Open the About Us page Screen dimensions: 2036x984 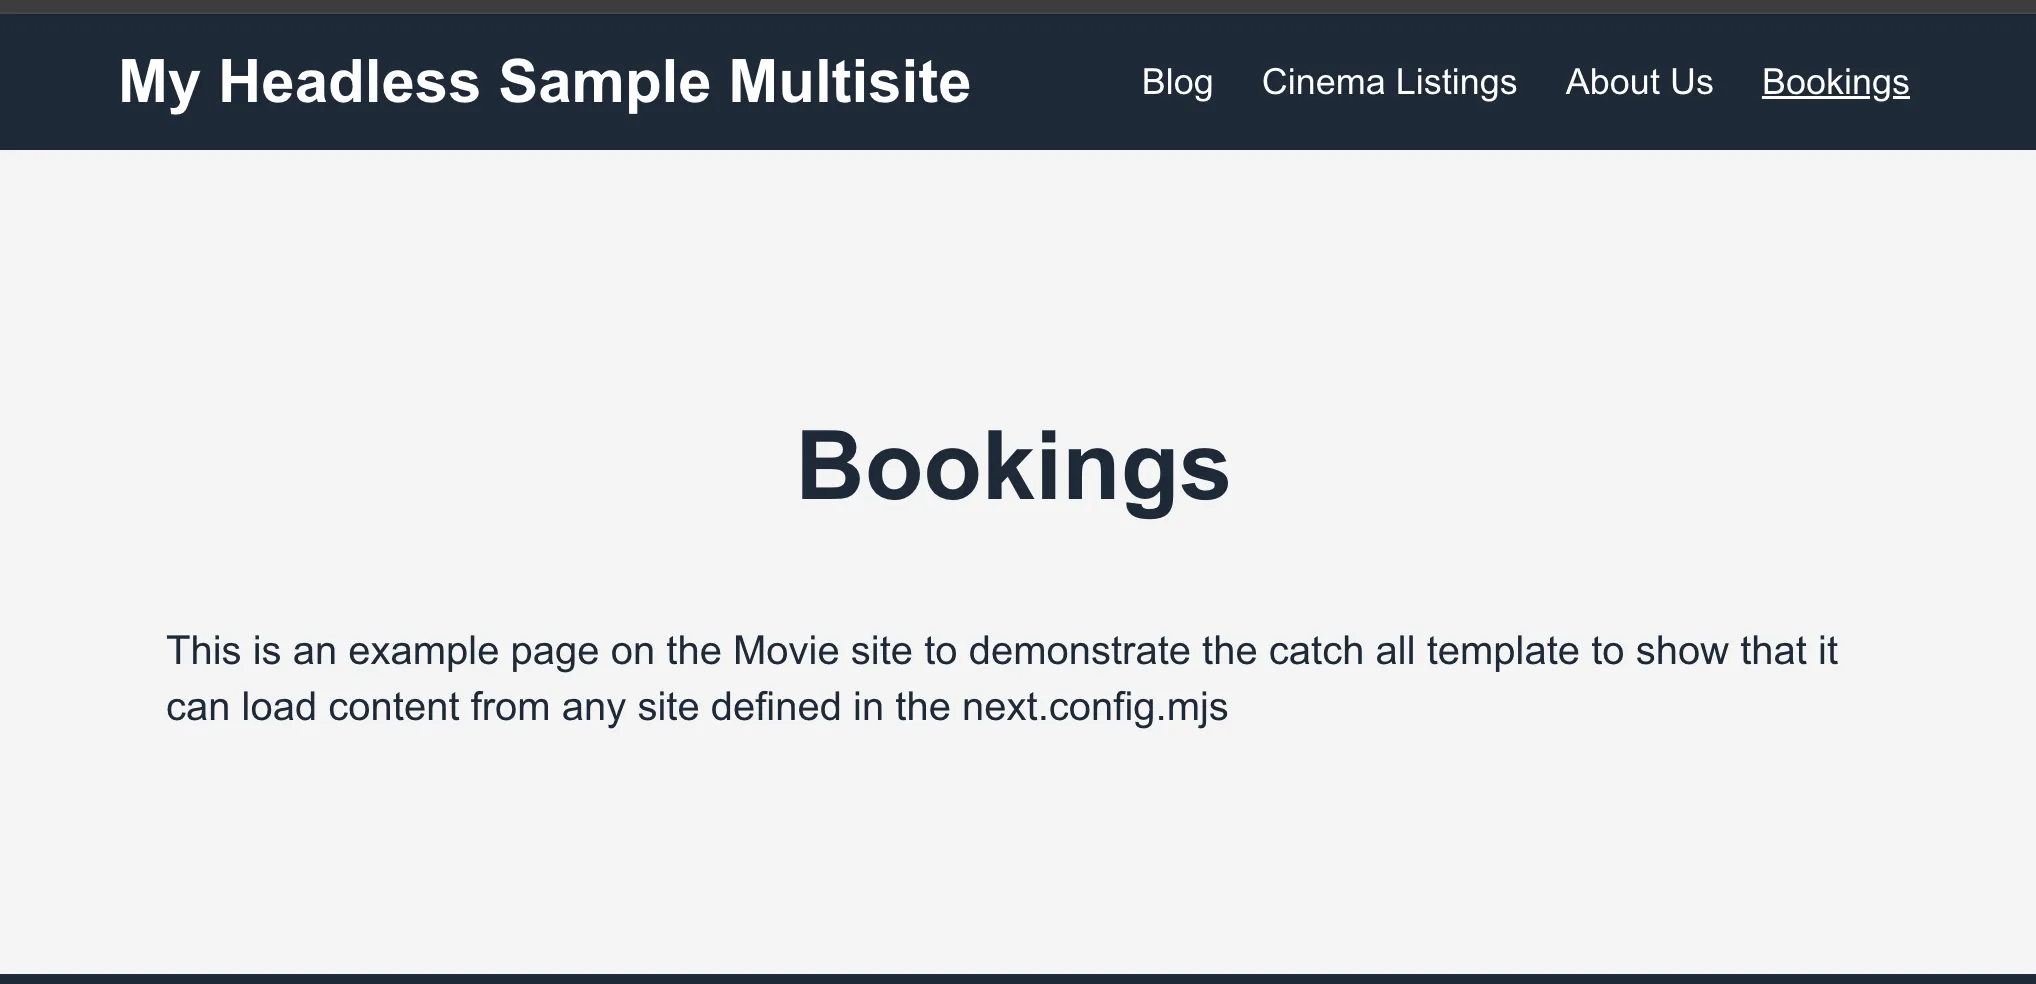(1639, 82)
